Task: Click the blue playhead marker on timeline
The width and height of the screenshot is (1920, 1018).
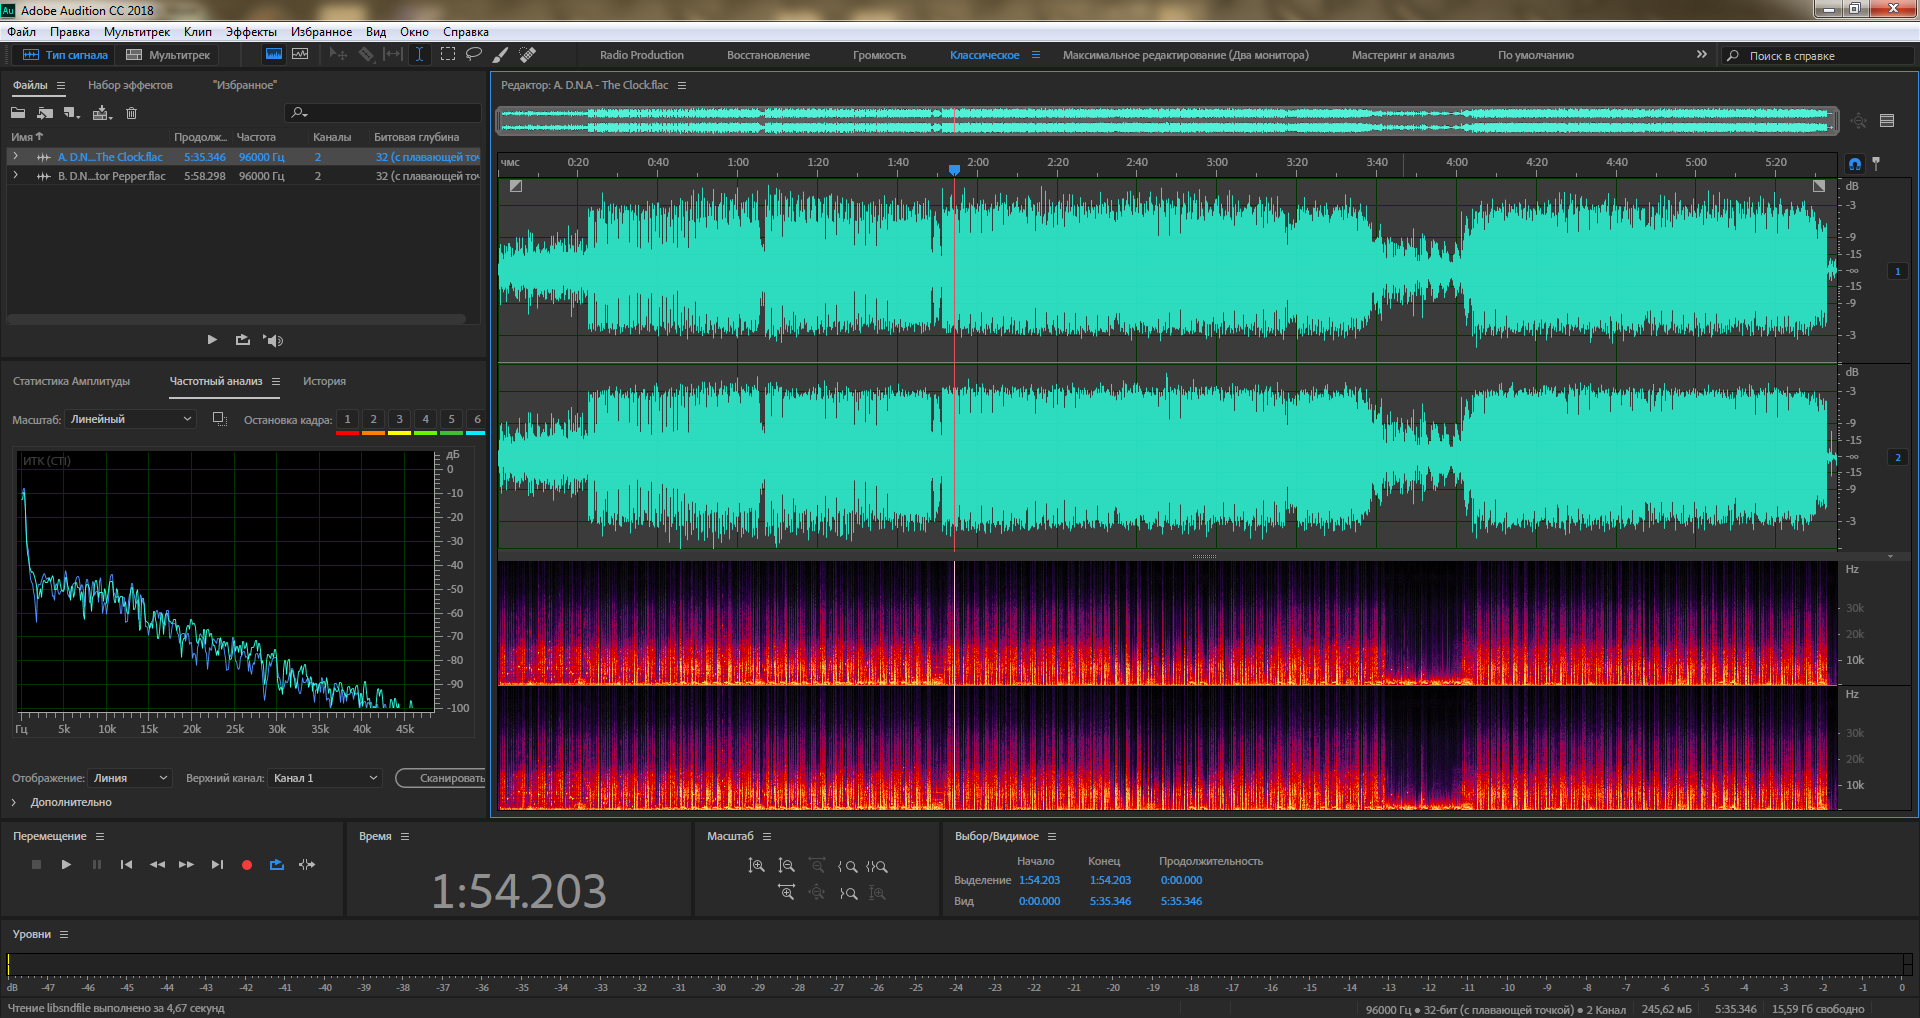Action: (x=954, y=170)
